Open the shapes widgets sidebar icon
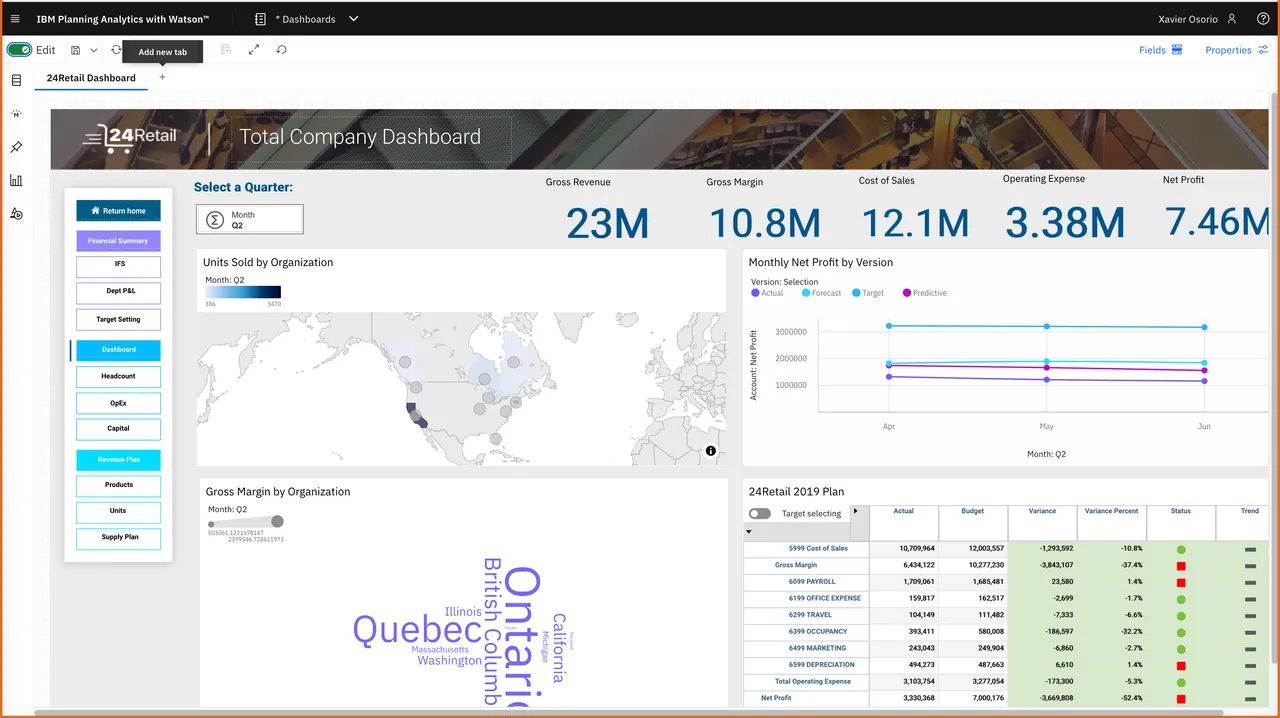 (x=16, y=214)
